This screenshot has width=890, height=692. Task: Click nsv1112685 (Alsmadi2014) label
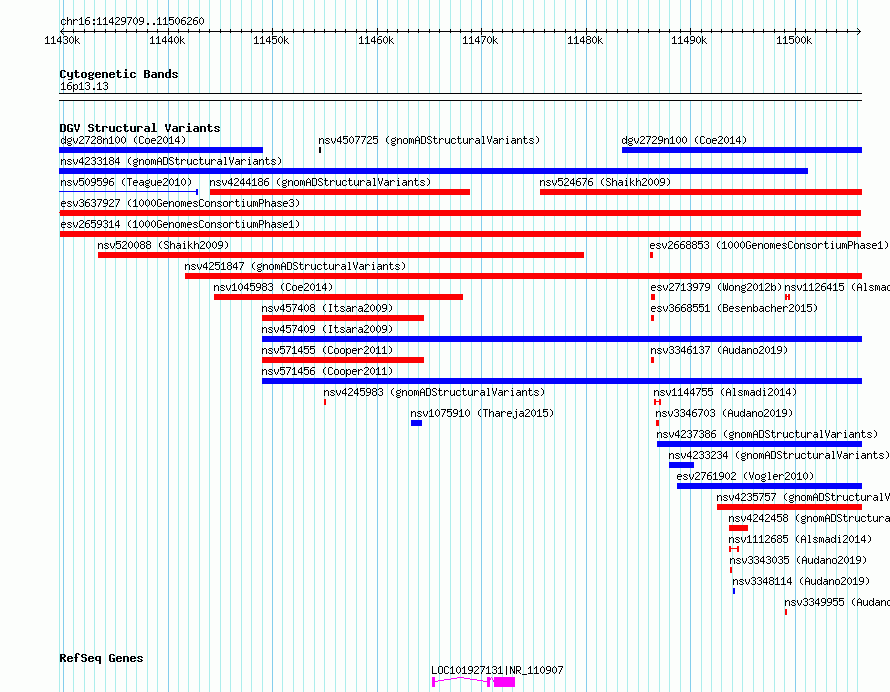pyautogui.click(x=800, y=539)
